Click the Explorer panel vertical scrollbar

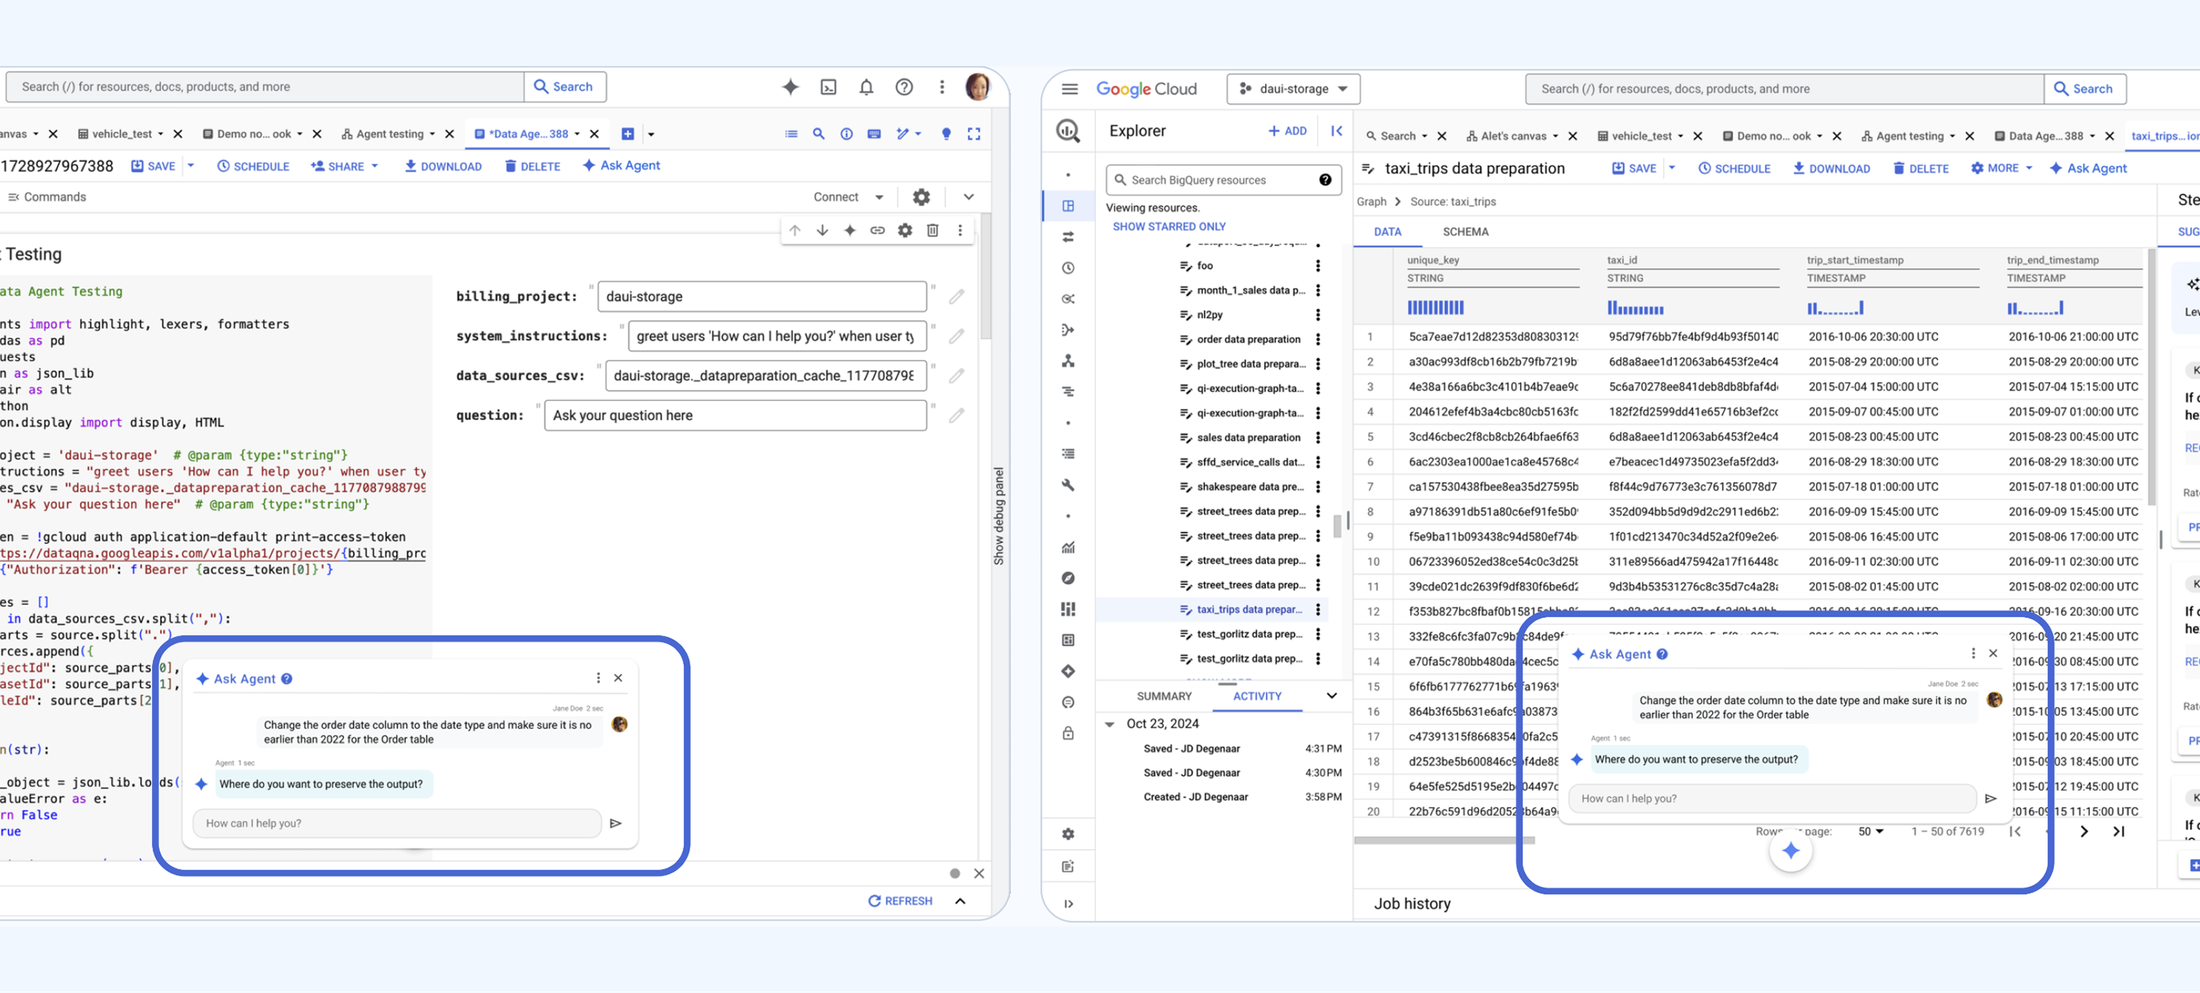tap(1338, 526)
